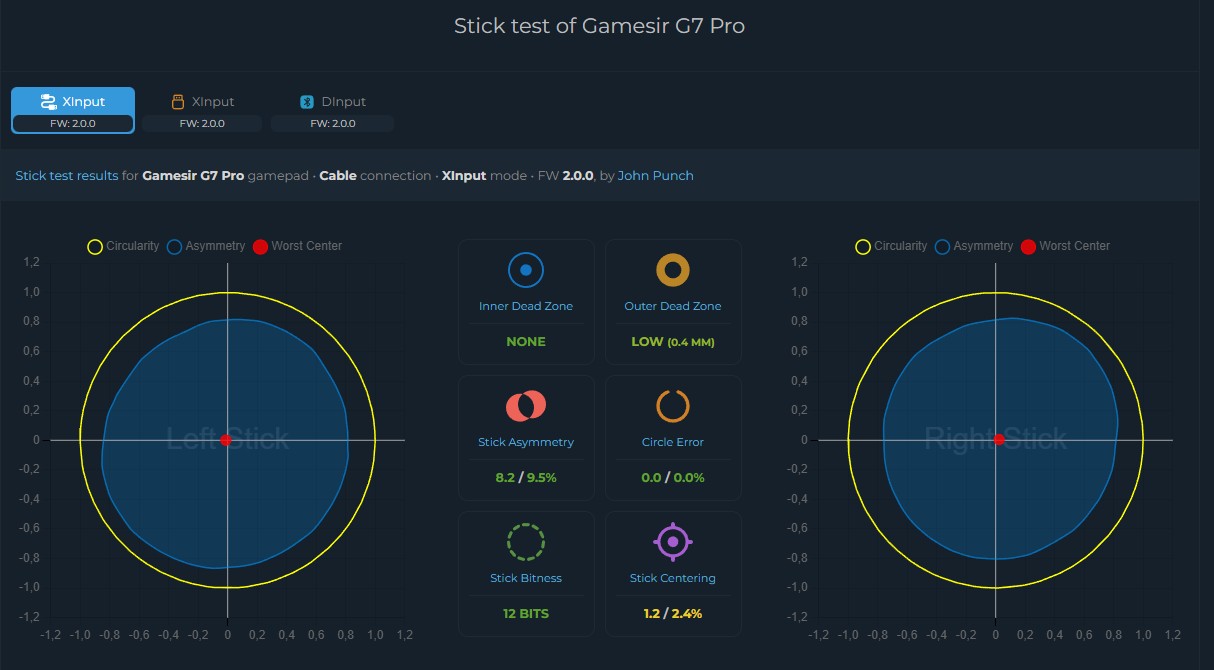Click the Stick Centering label link

[672, 578]
